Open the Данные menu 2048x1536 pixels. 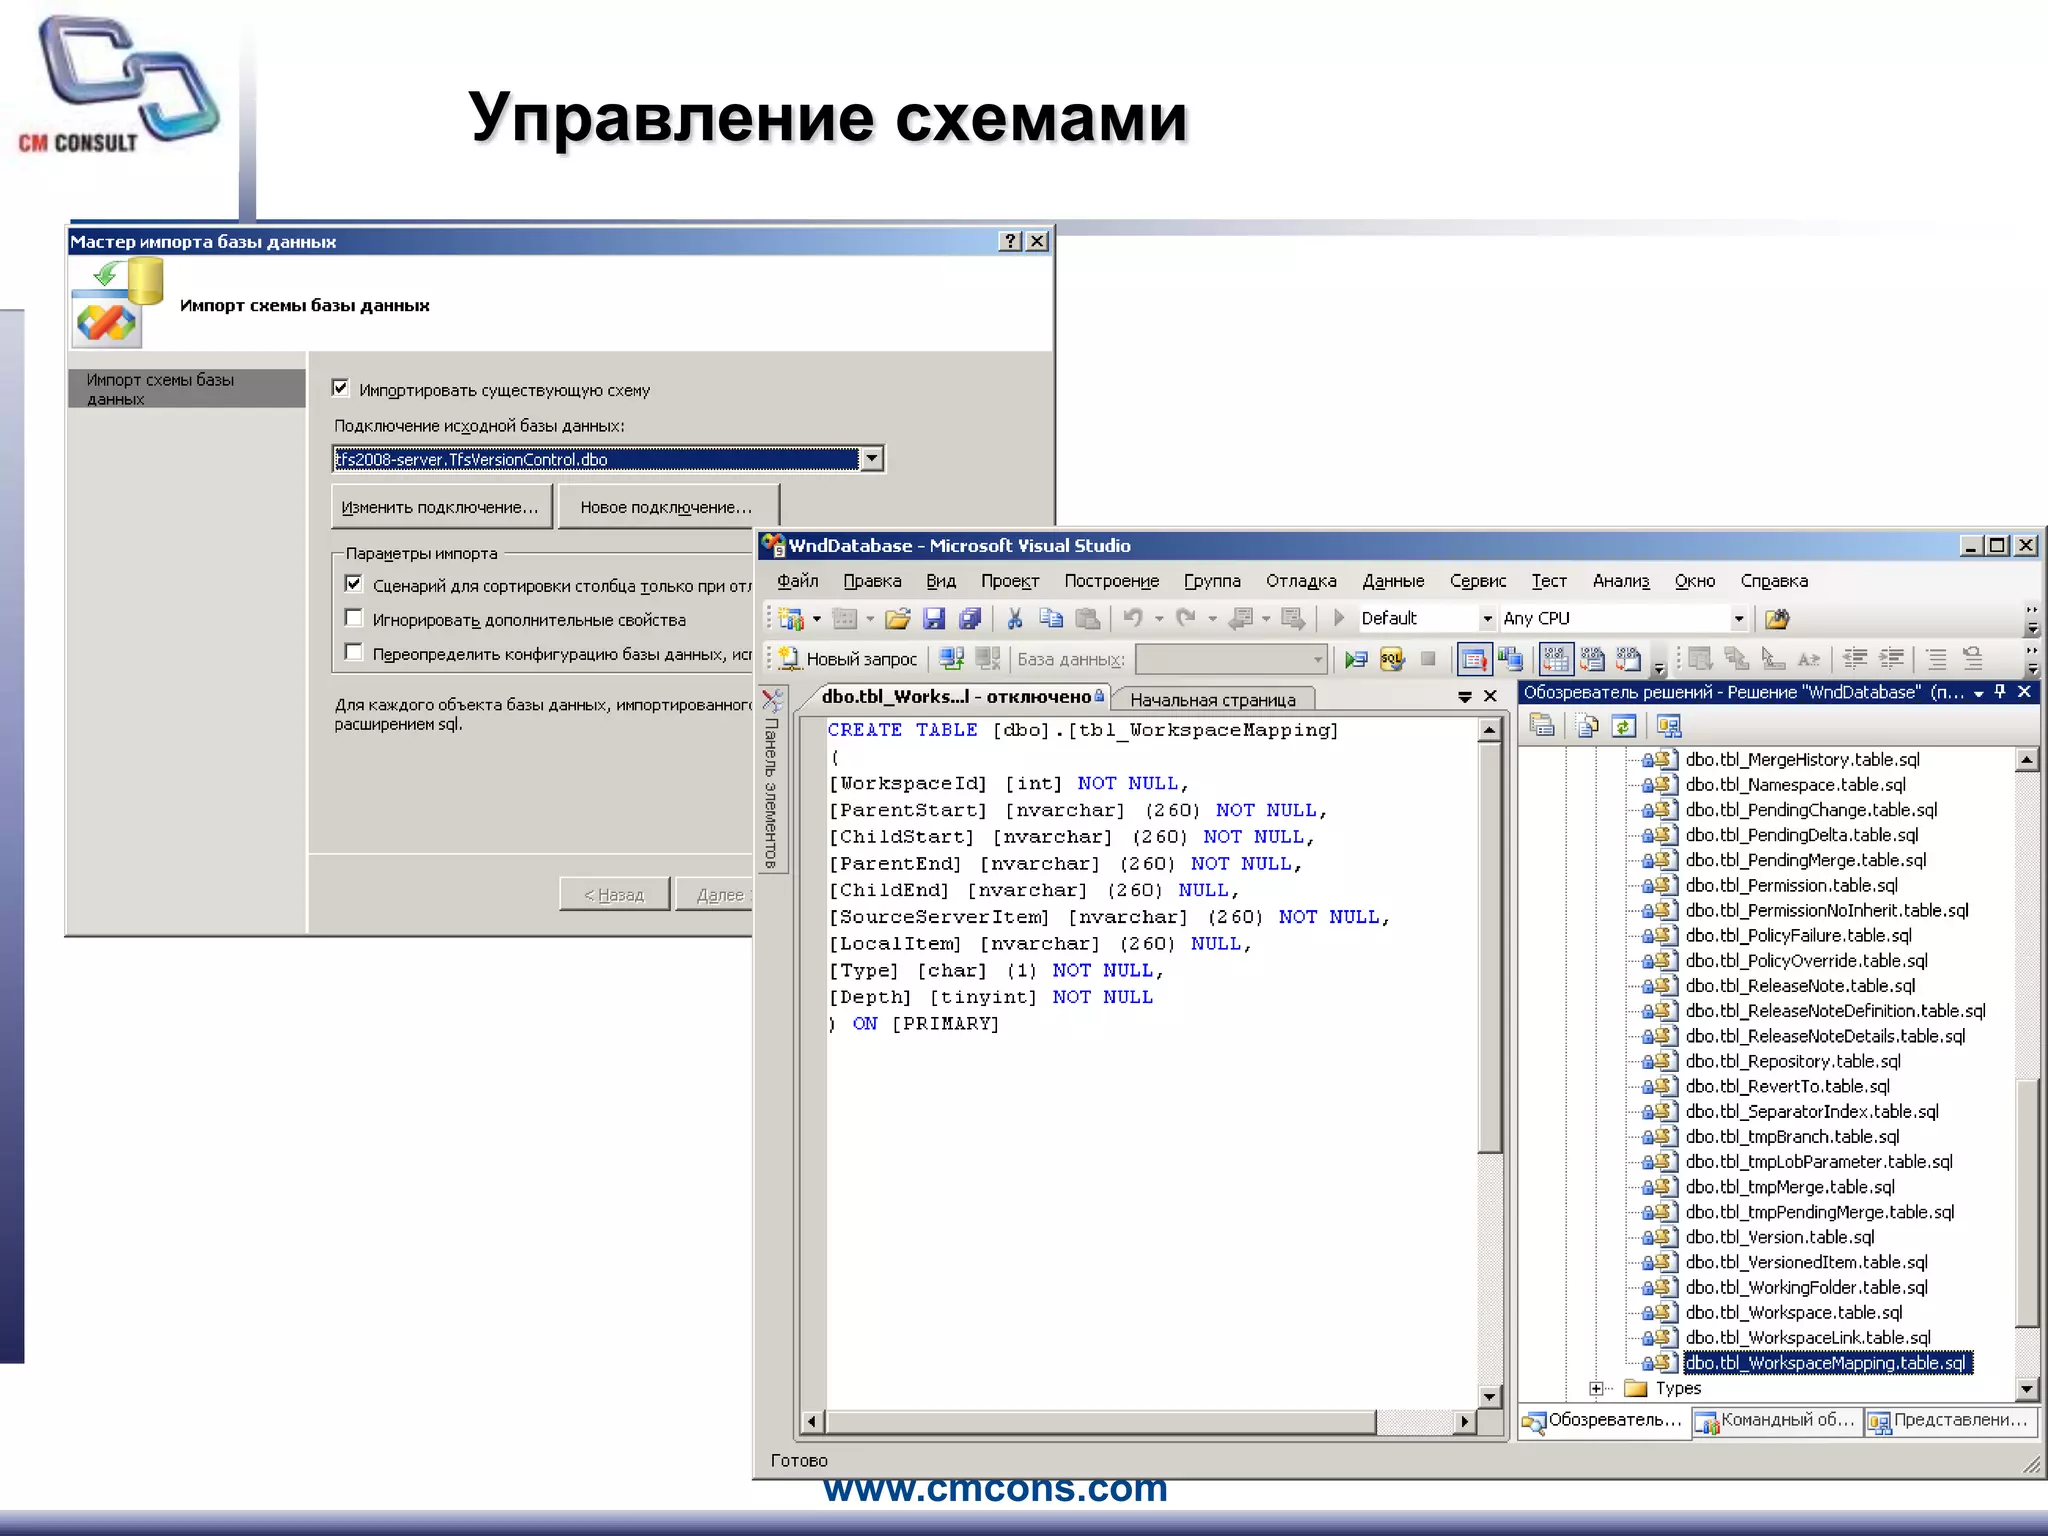point(1392,581)
